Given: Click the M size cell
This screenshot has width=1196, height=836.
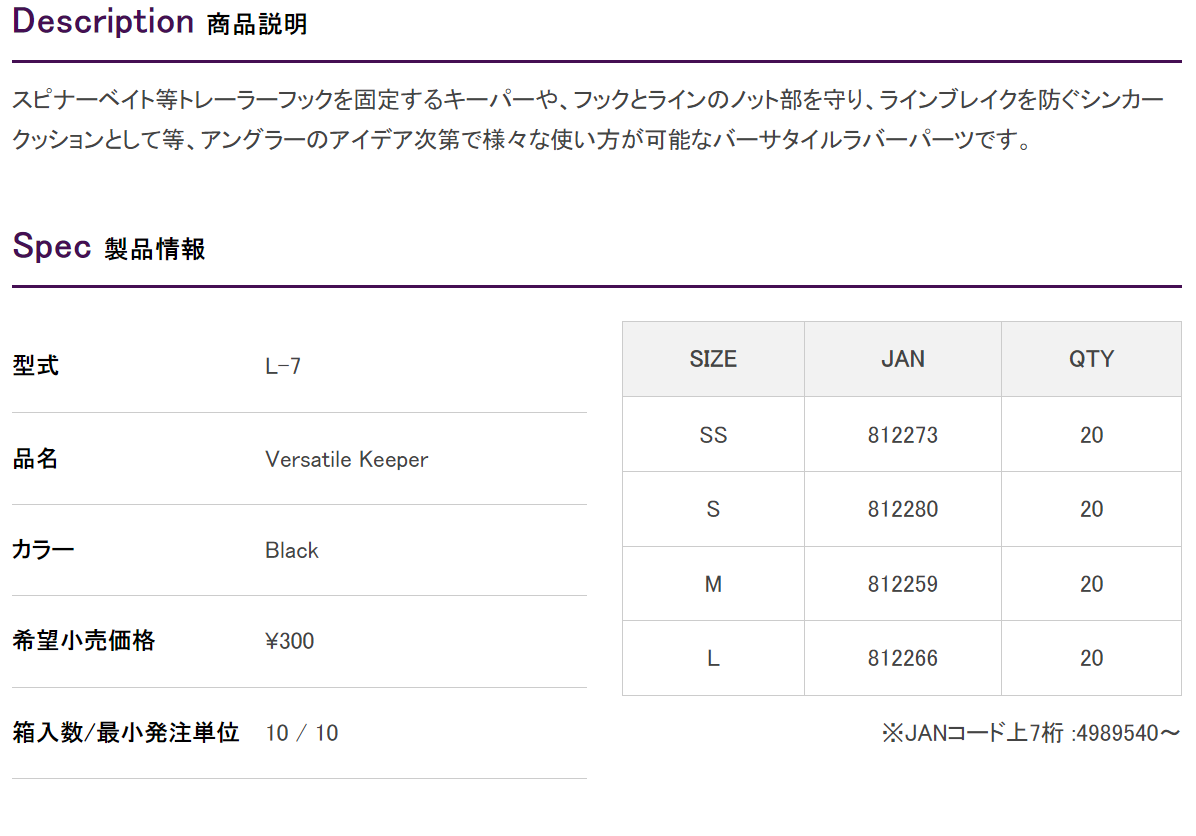Looking at the screenshot, I should coord(713,584).
